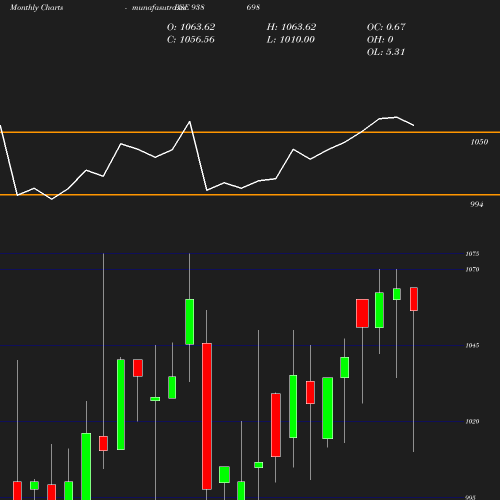Click the low value "L: 1010.00"

[290, 40]
